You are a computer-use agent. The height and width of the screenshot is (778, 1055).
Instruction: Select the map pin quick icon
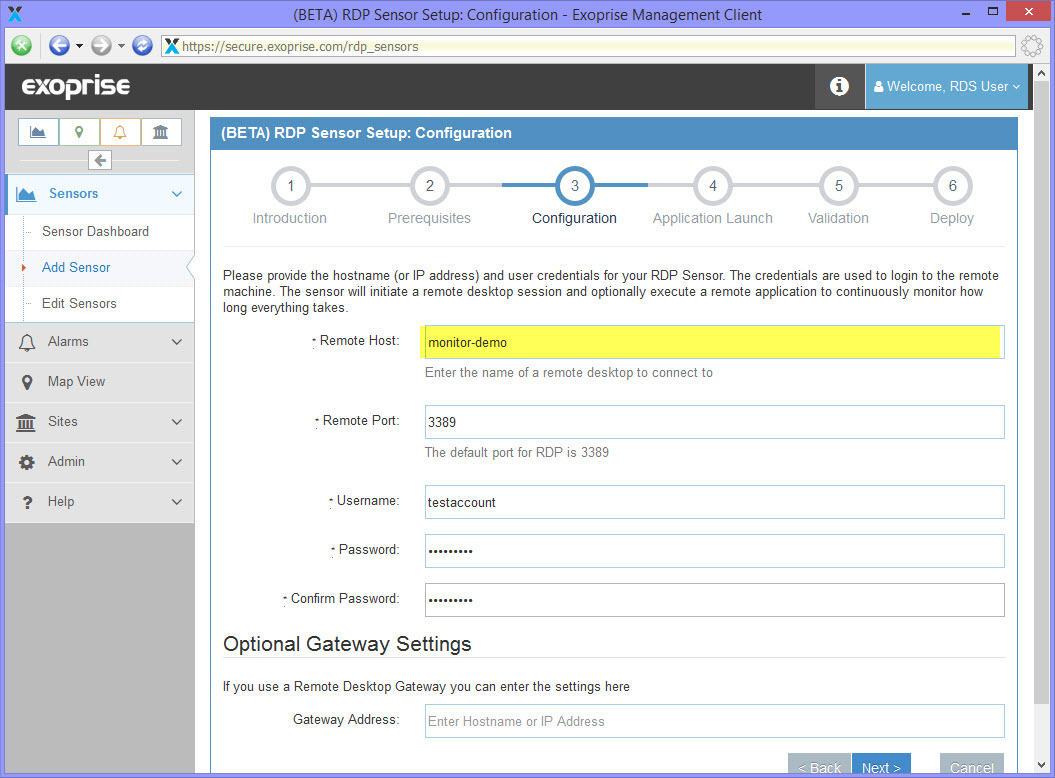tap(79, 132)
